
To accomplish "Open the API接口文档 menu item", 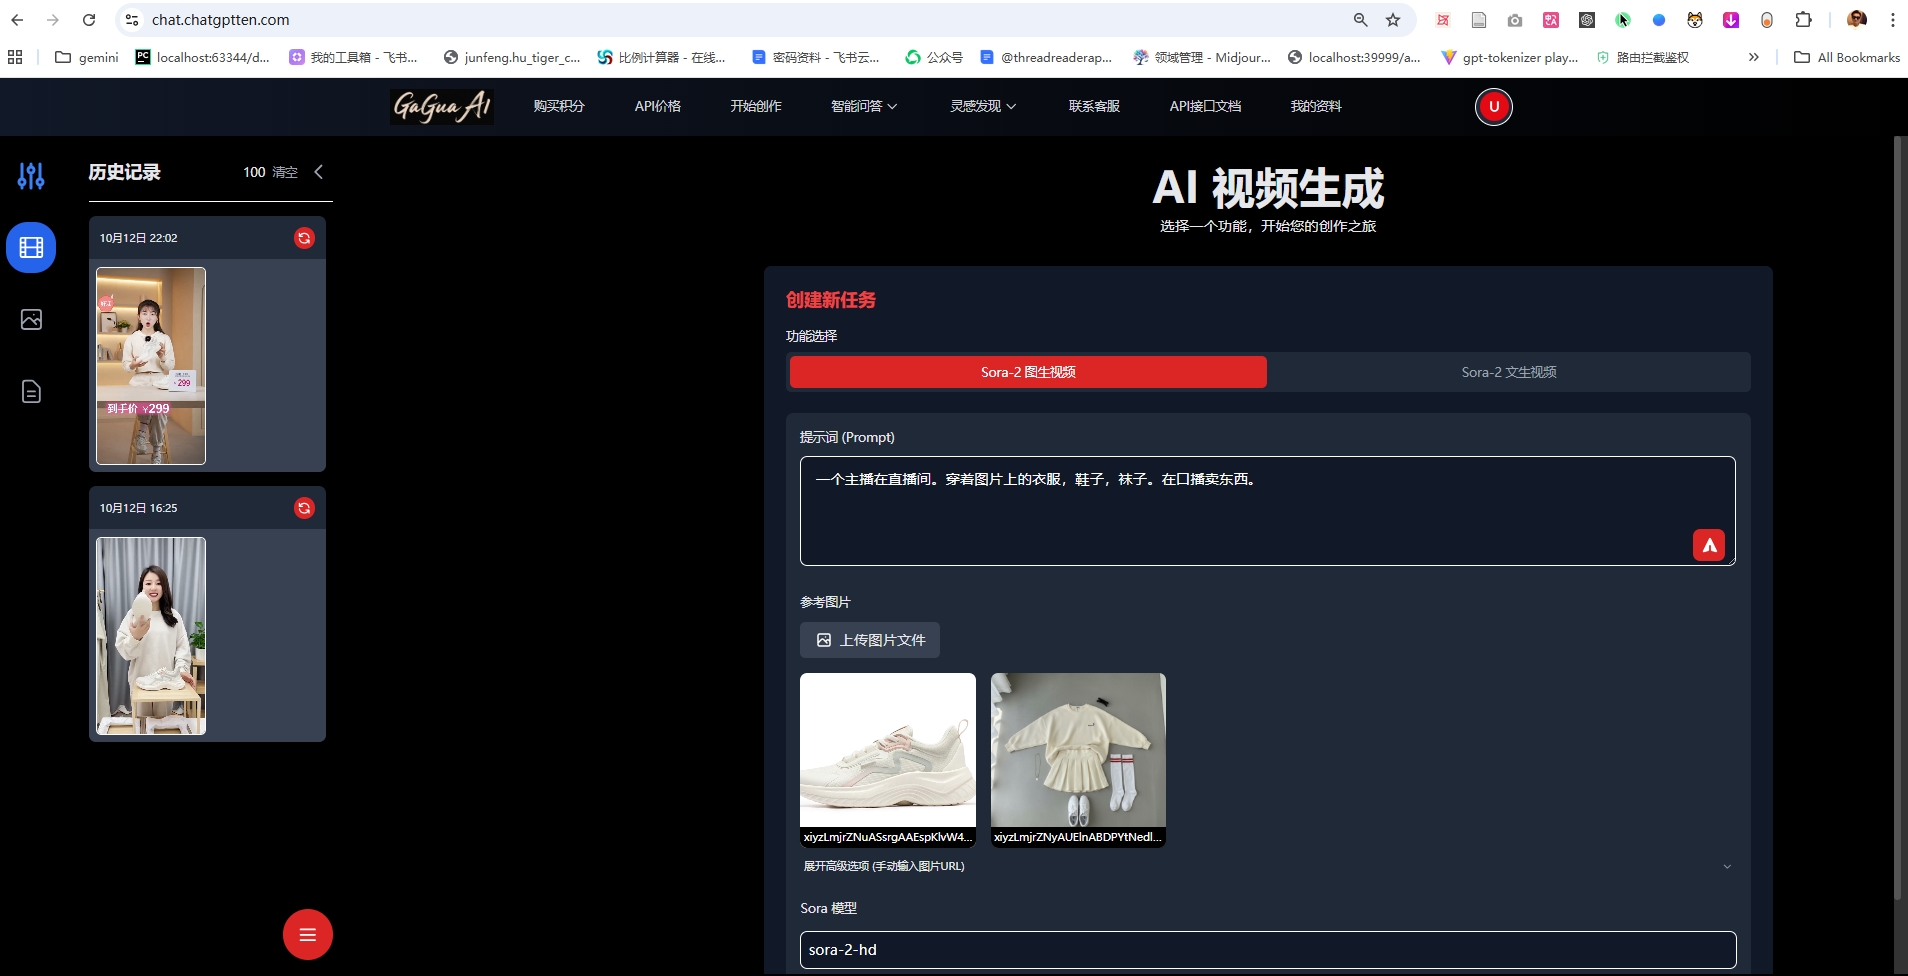I will coord(1205,106).
